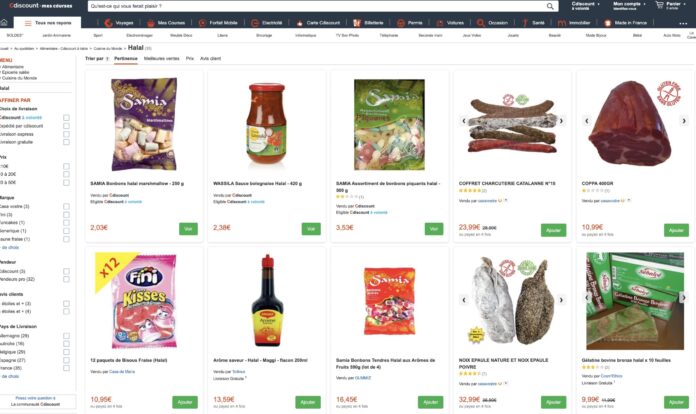
Task: Tick the Cdiscount à volonté checkbox
Action: click(x=66, y=118)
